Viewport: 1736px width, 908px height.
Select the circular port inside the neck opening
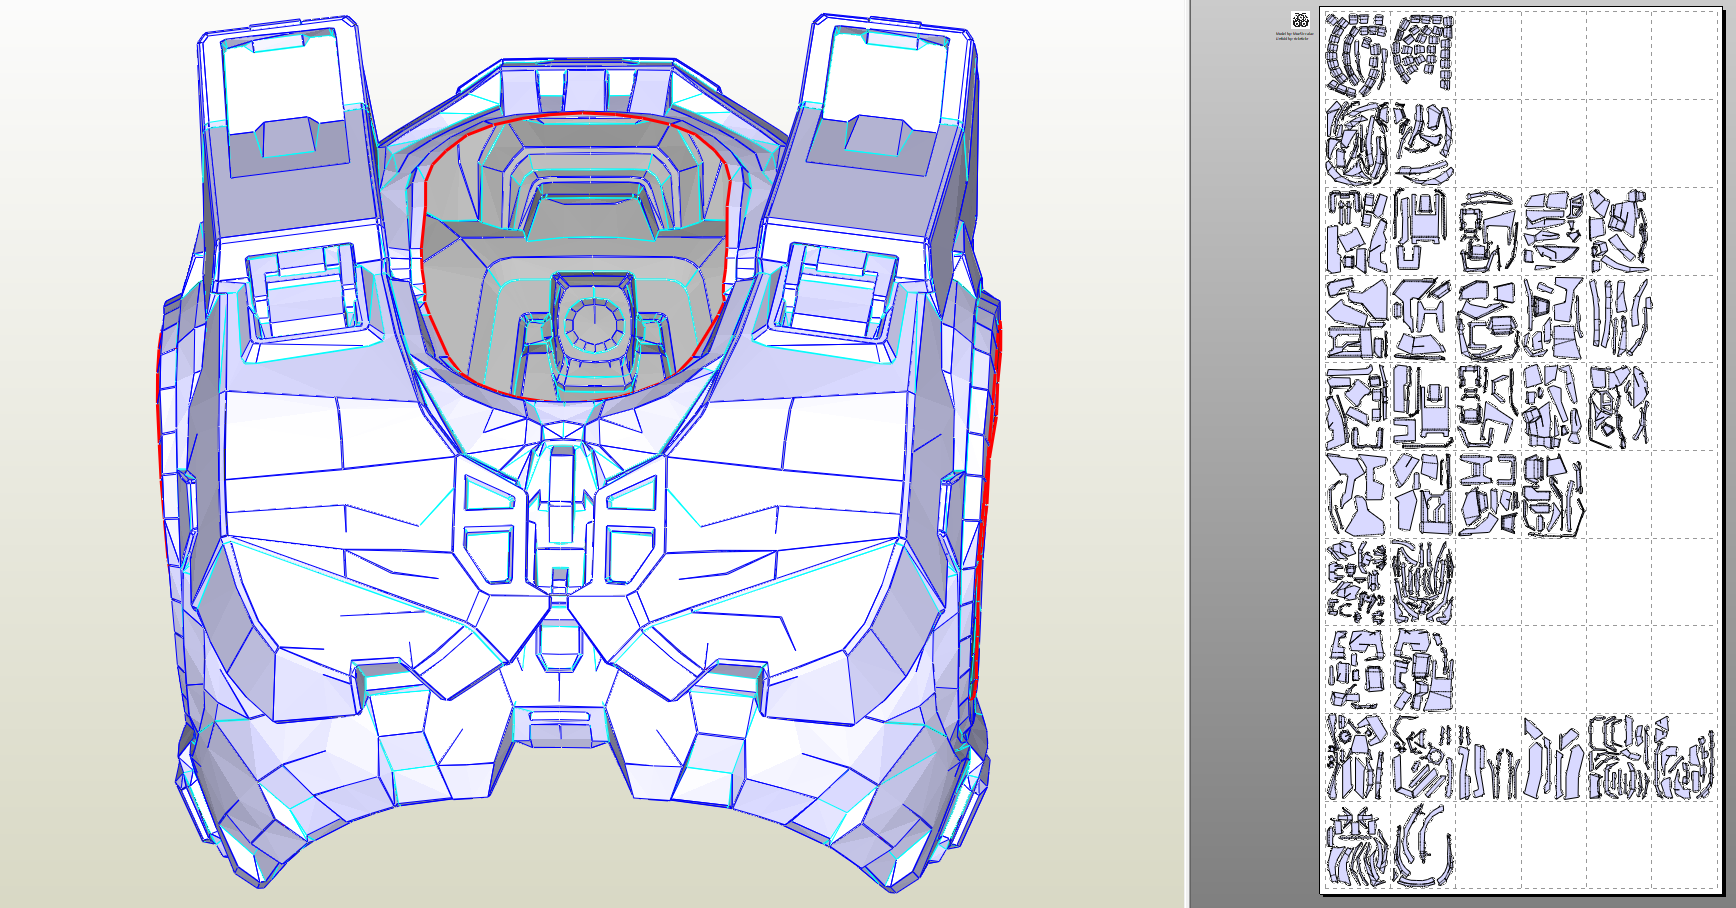(594, 323)
